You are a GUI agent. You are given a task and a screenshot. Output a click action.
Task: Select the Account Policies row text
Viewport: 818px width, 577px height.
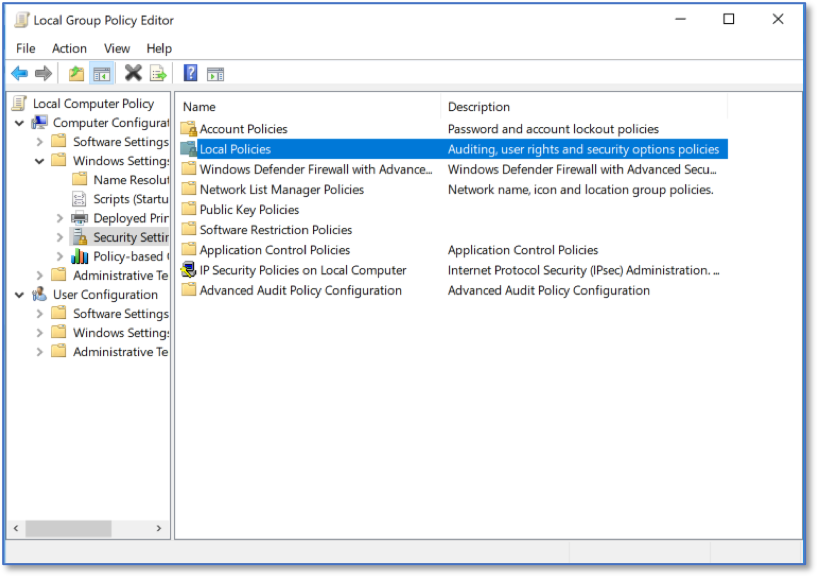[x=243, y=129]
